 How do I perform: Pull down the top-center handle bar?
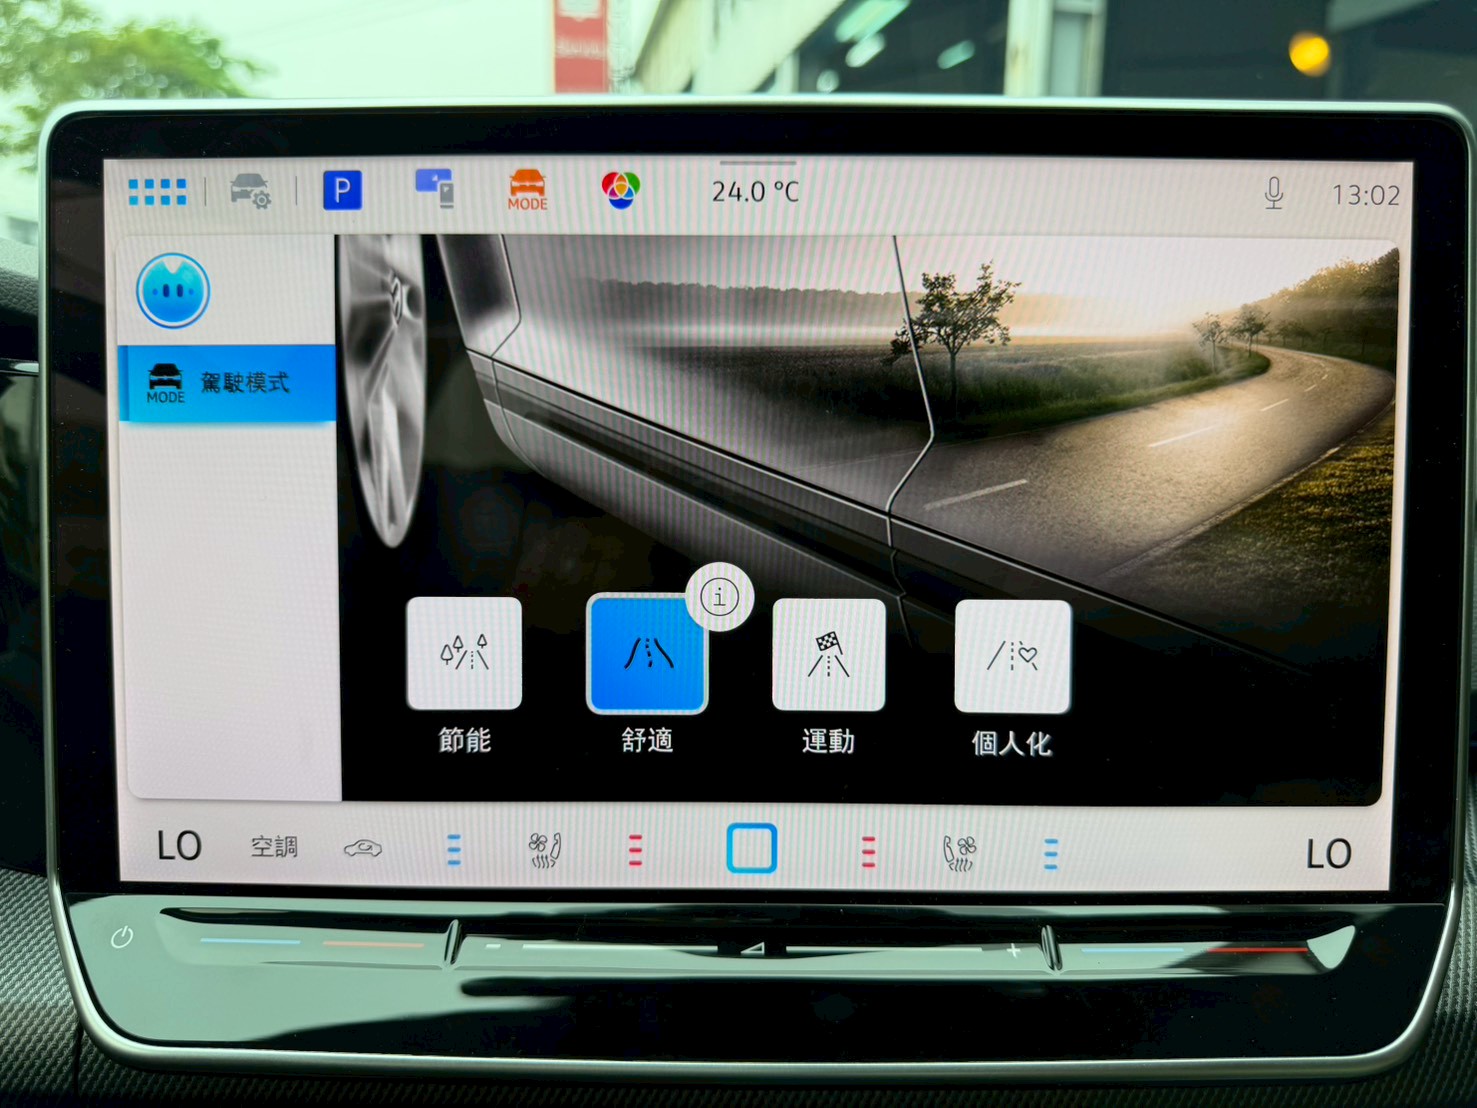click(757, 163)
